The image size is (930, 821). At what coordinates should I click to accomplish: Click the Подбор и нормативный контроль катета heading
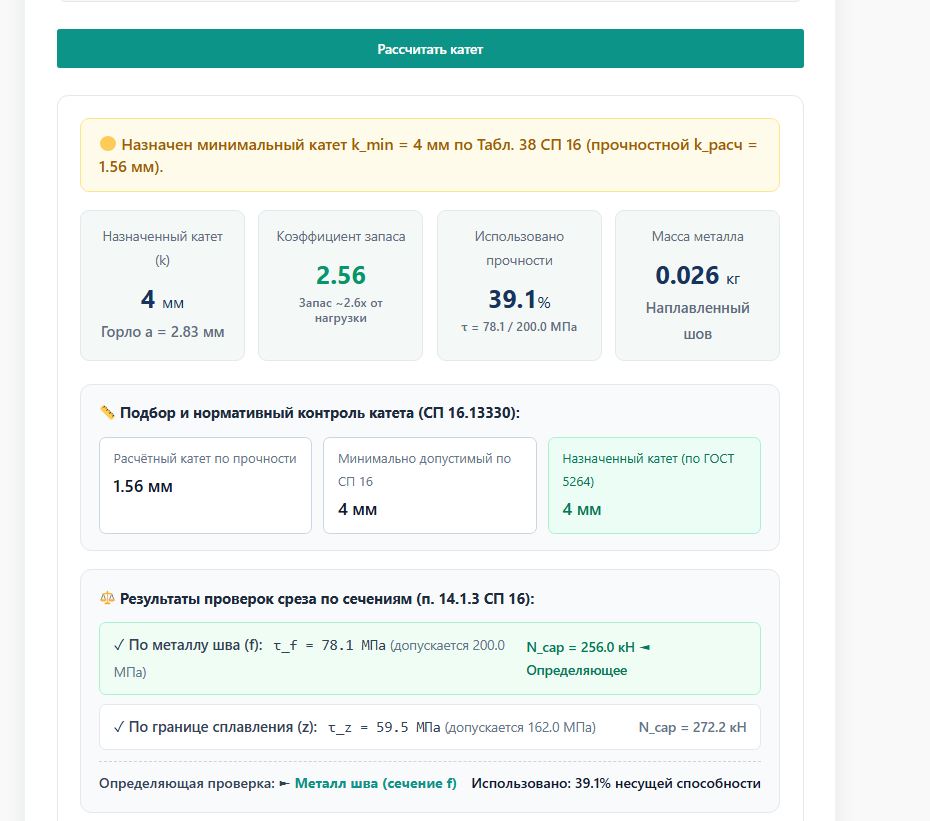(320, 412)
